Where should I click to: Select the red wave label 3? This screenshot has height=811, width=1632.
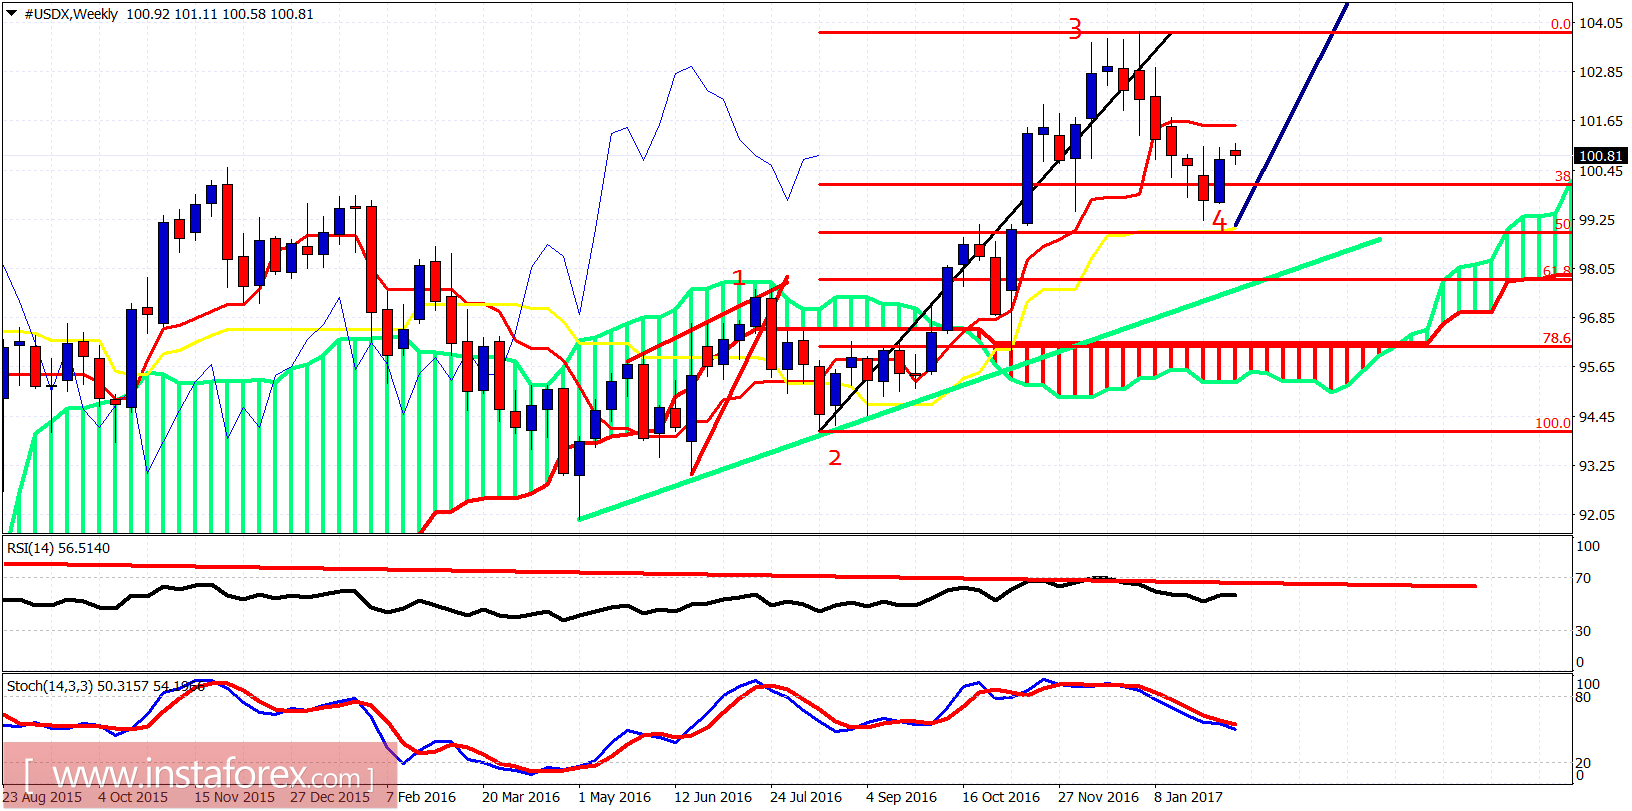1075,30
